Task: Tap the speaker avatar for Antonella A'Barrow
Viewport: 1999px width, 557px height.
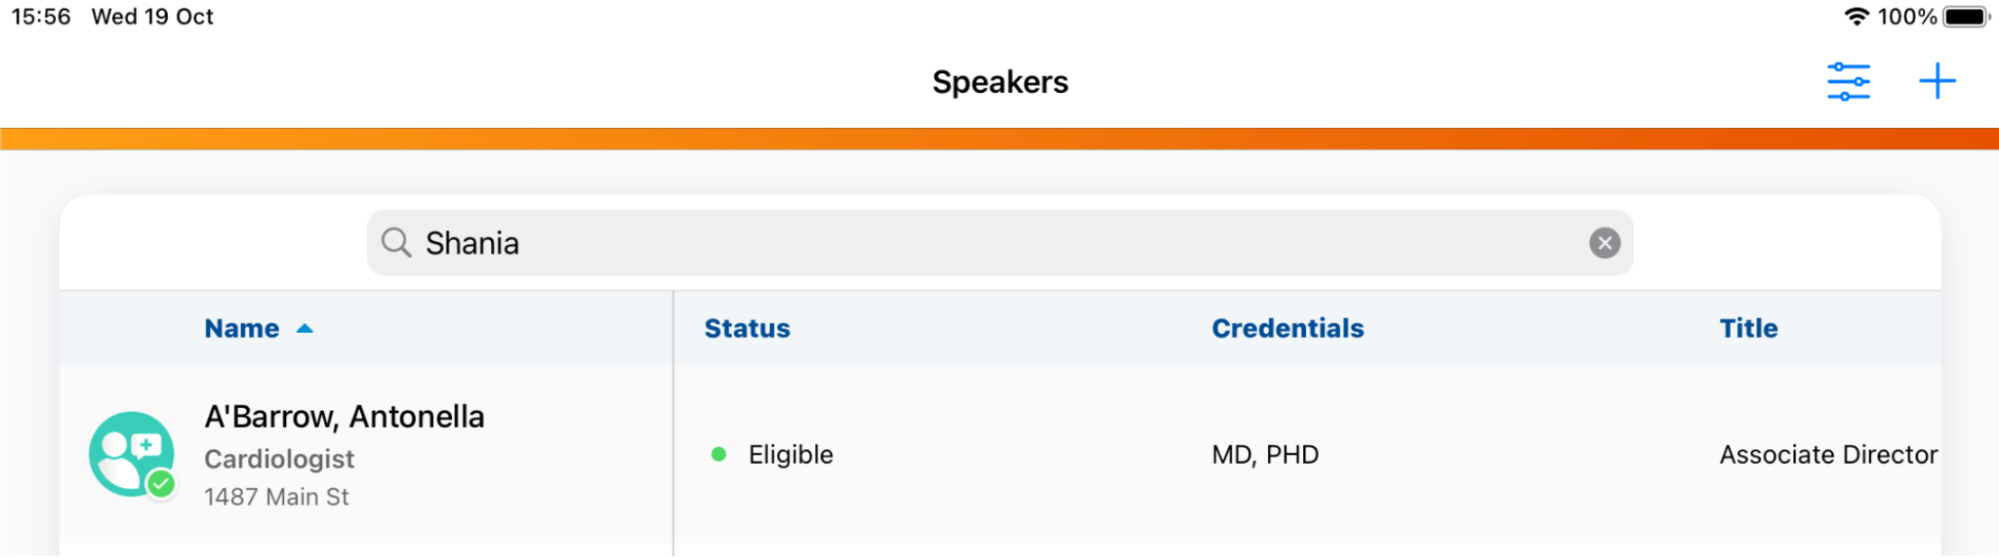Action: pyautogui.click(x=130, y=453)
